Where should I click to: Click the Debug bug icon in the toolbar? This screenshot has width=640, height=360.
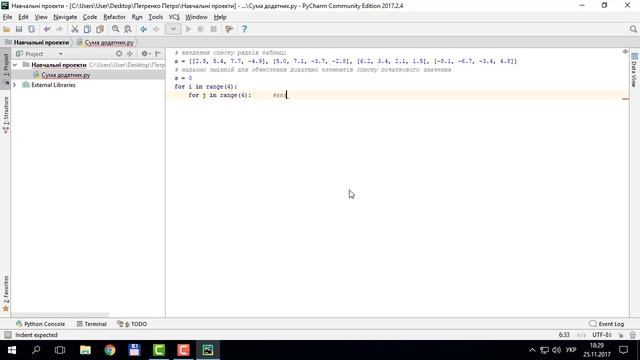pyautogui.click(x=200, y=29)
